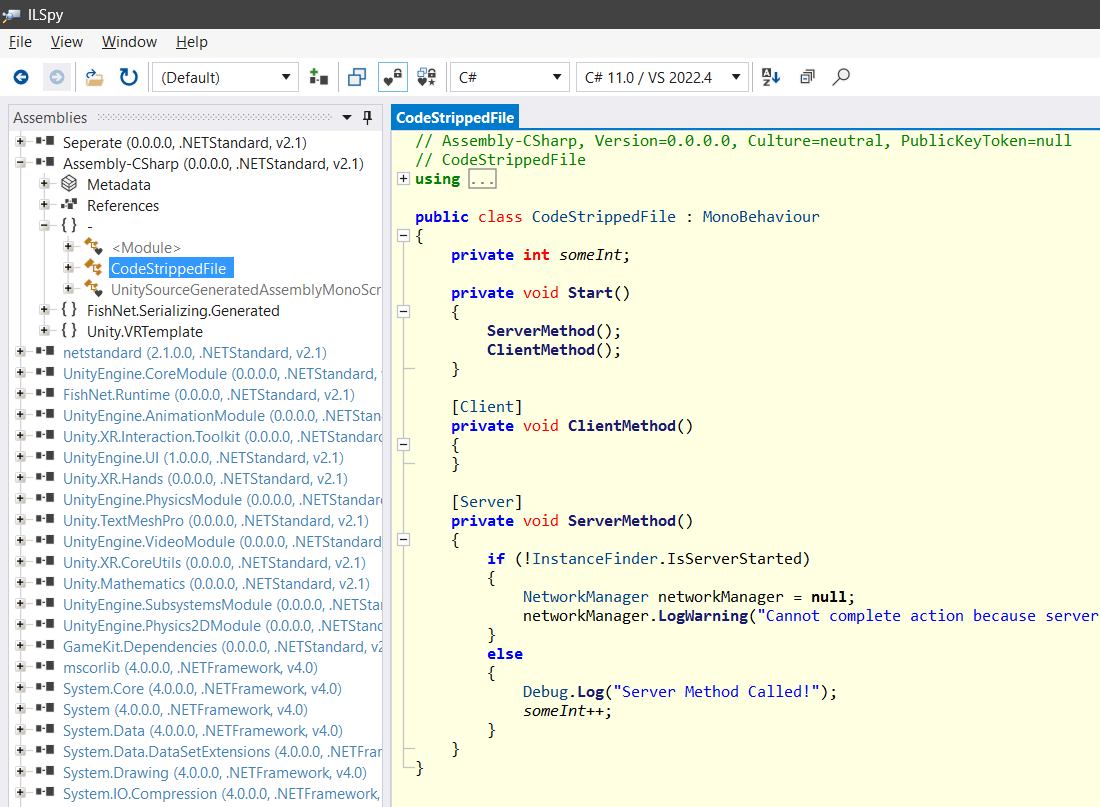The height and width of the screenshot is (807, 1100).
Task: Pin the Assemblies panel
Action: coord(367,117)
